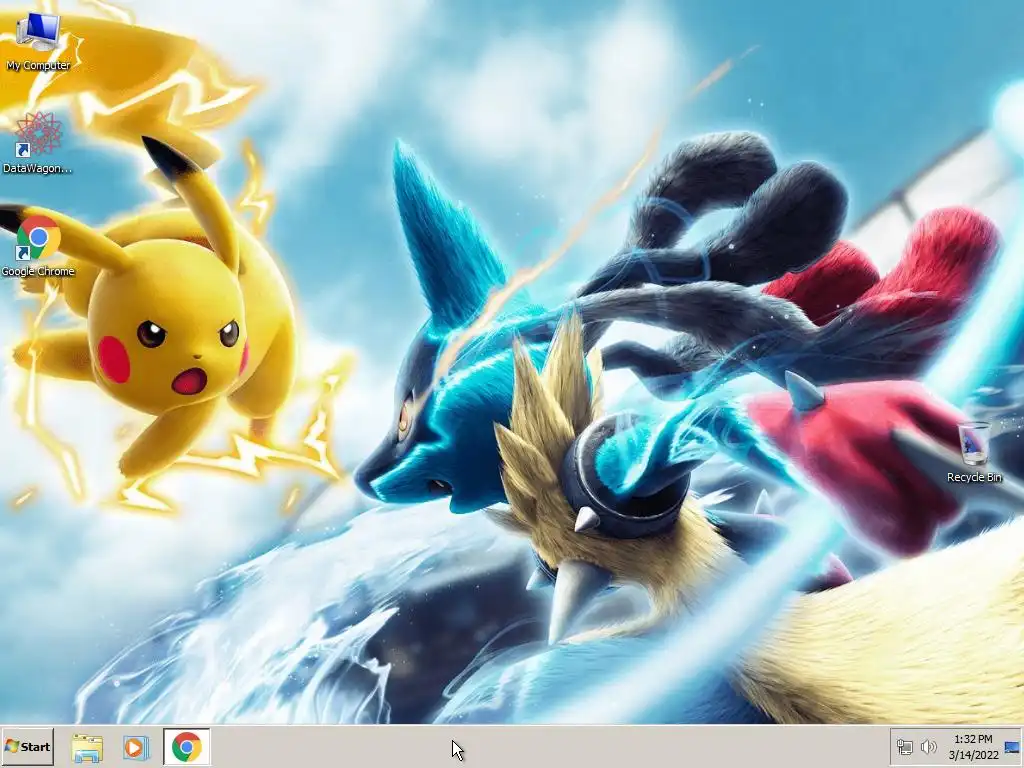Open the Start menu
1024x768 pixels.
coord(27,746)
